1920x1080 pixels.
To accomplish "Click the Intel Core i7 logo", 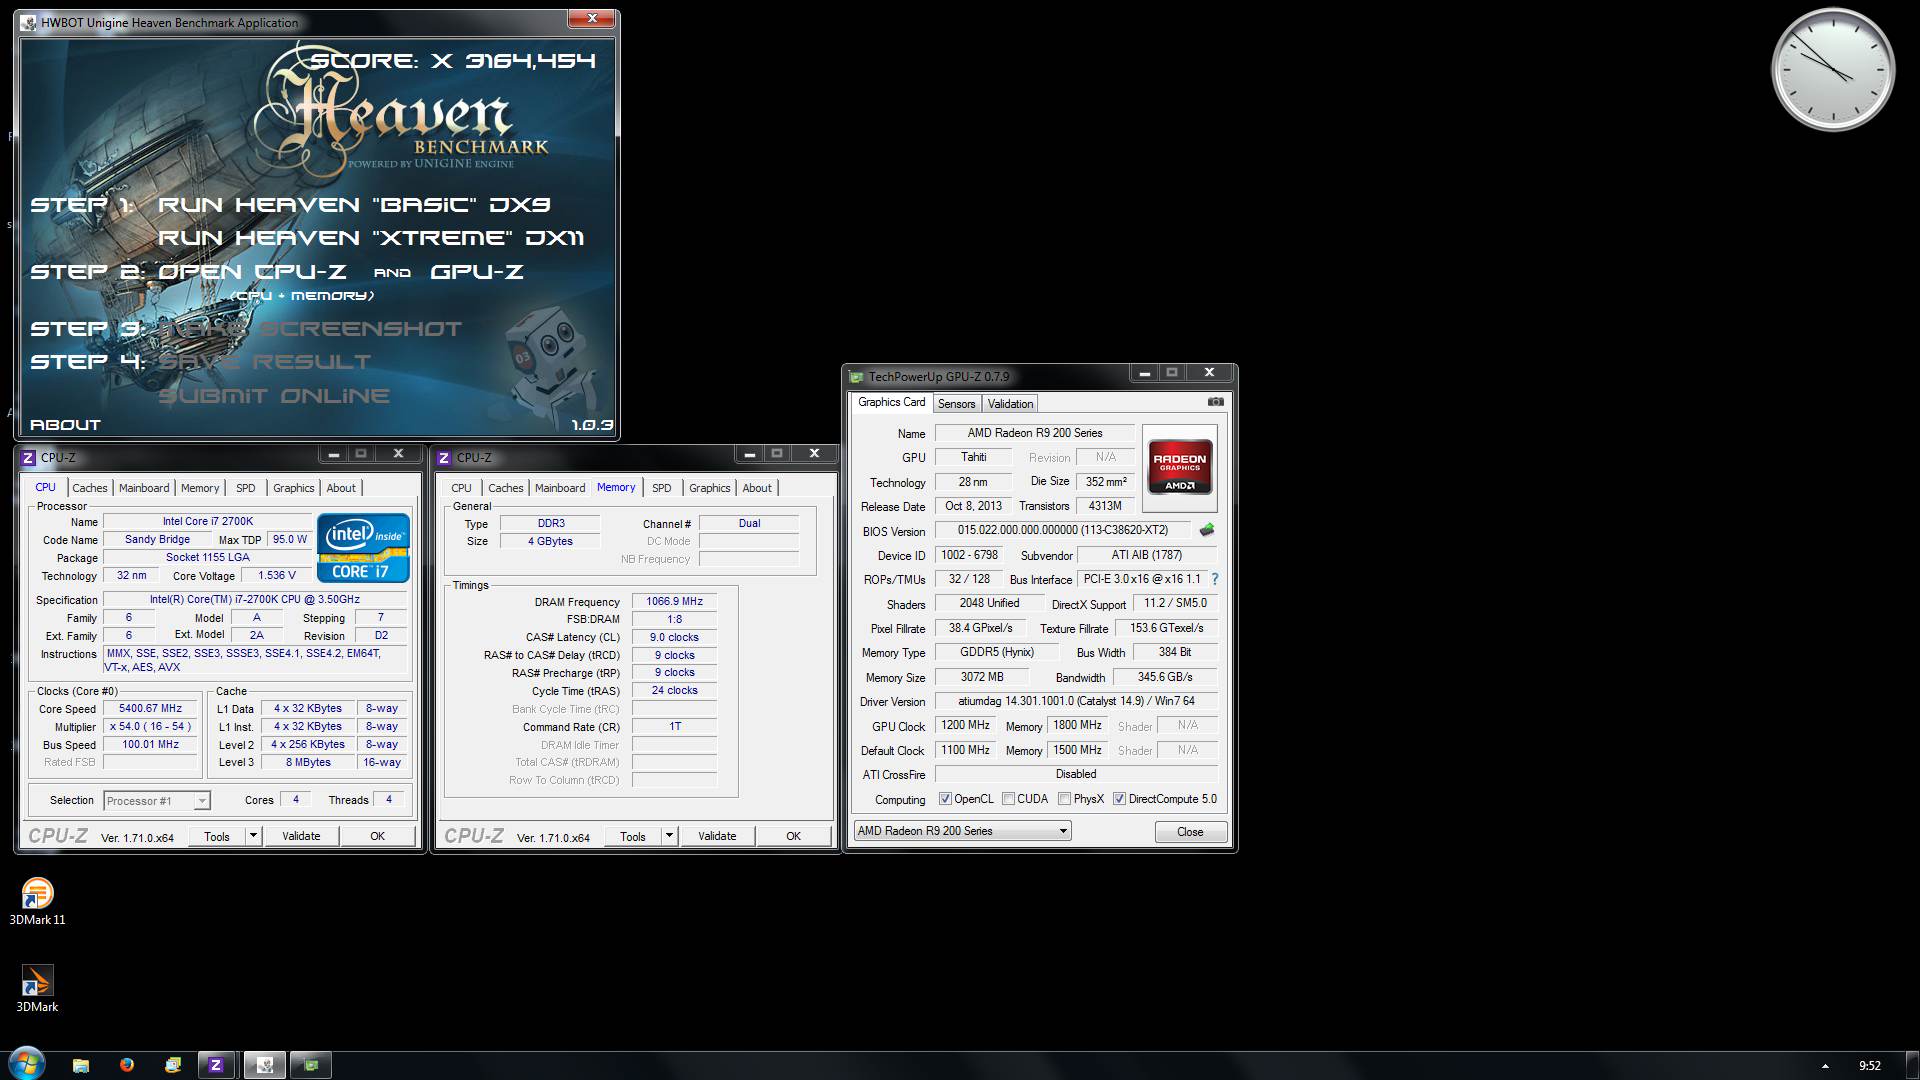I will tap(363, 547).
